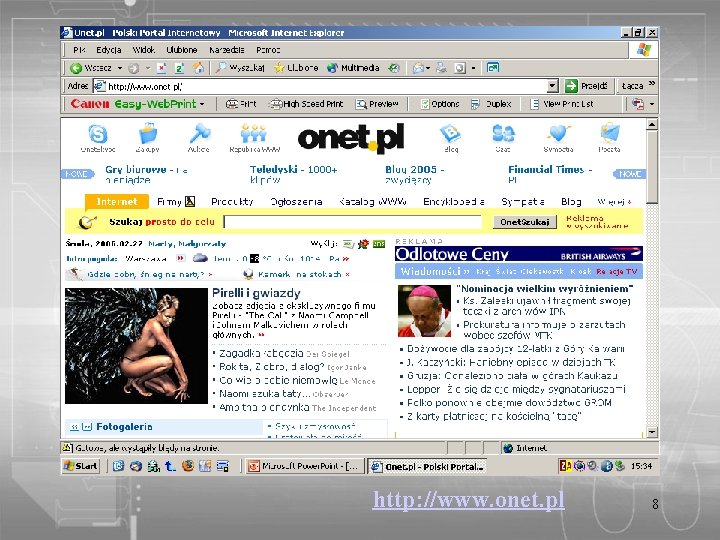Select the Encyklopedia search tab
The width and height of the screenshot is (720, 540).
(x=454, y=202)
